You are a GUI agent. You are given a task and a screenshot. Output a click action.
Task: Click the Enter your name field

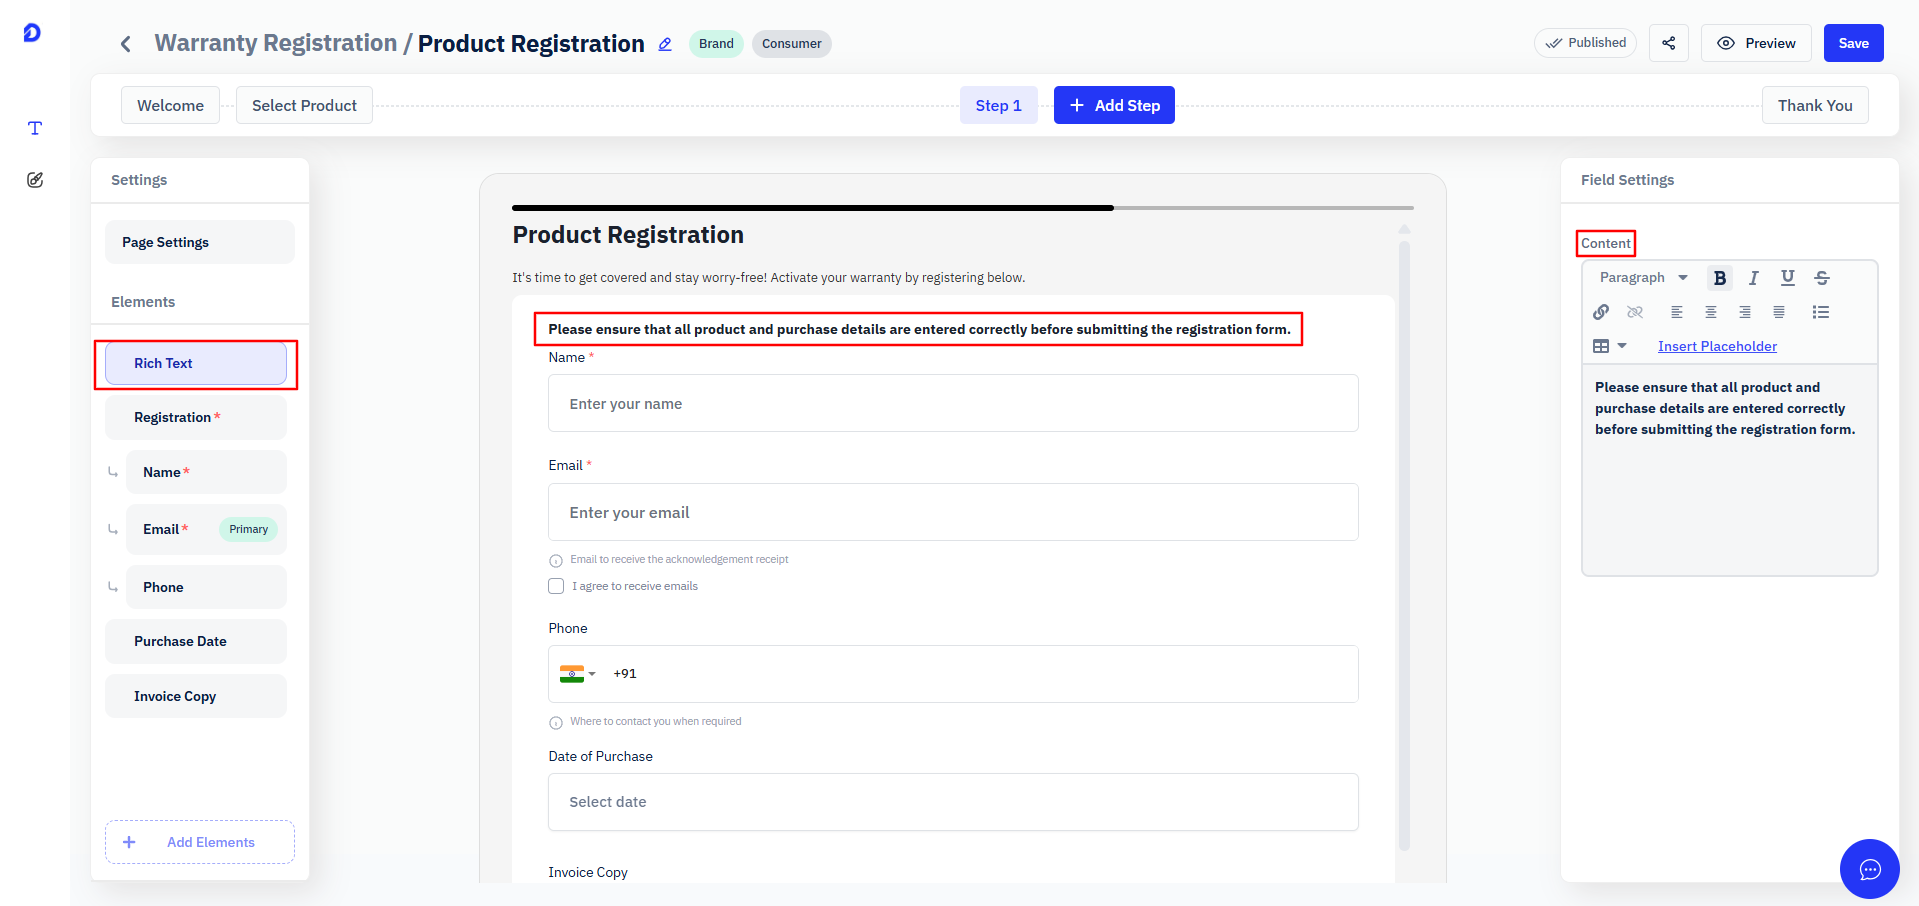click(x=953, y=403)
